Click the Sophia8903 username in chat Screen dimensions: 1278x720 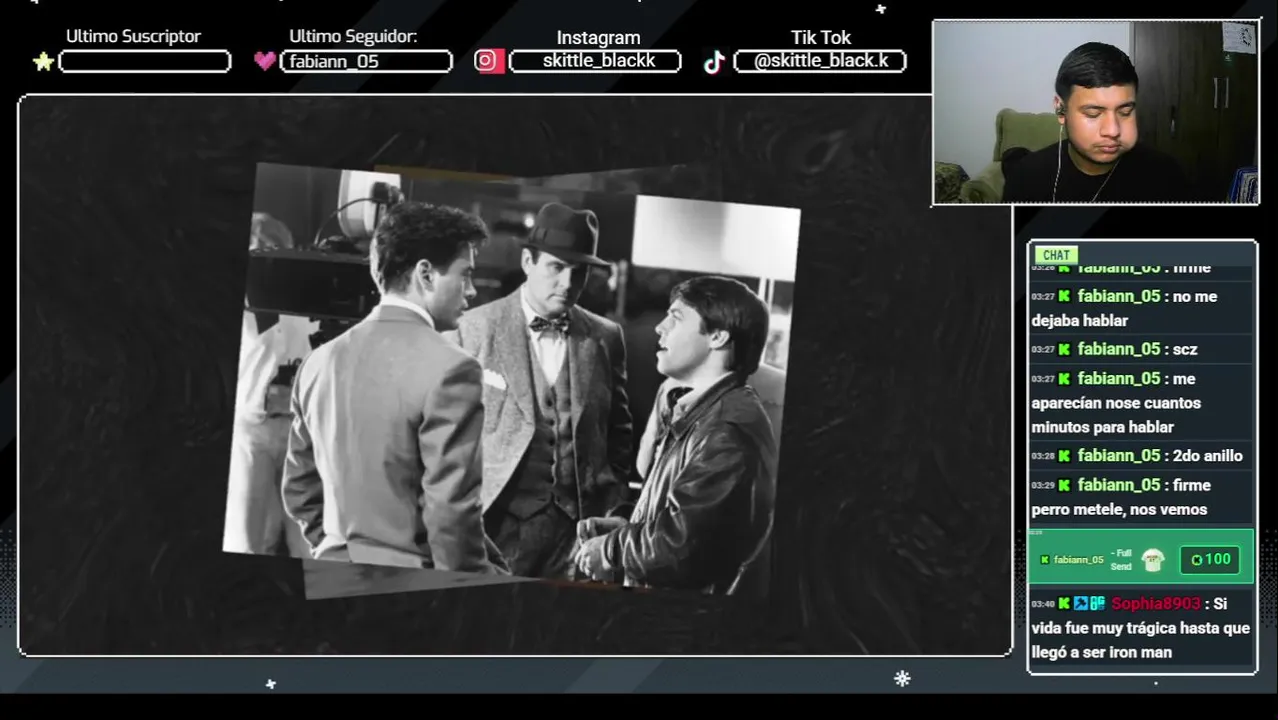[x=1155, y=603]
